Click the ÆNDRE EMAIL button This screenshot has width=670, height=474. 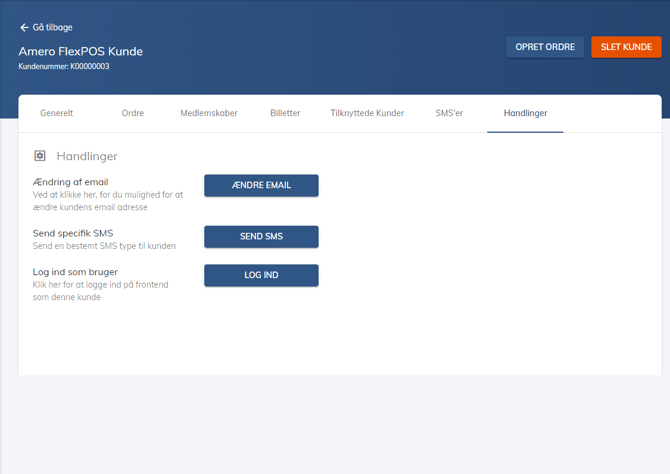coord(261,185)
